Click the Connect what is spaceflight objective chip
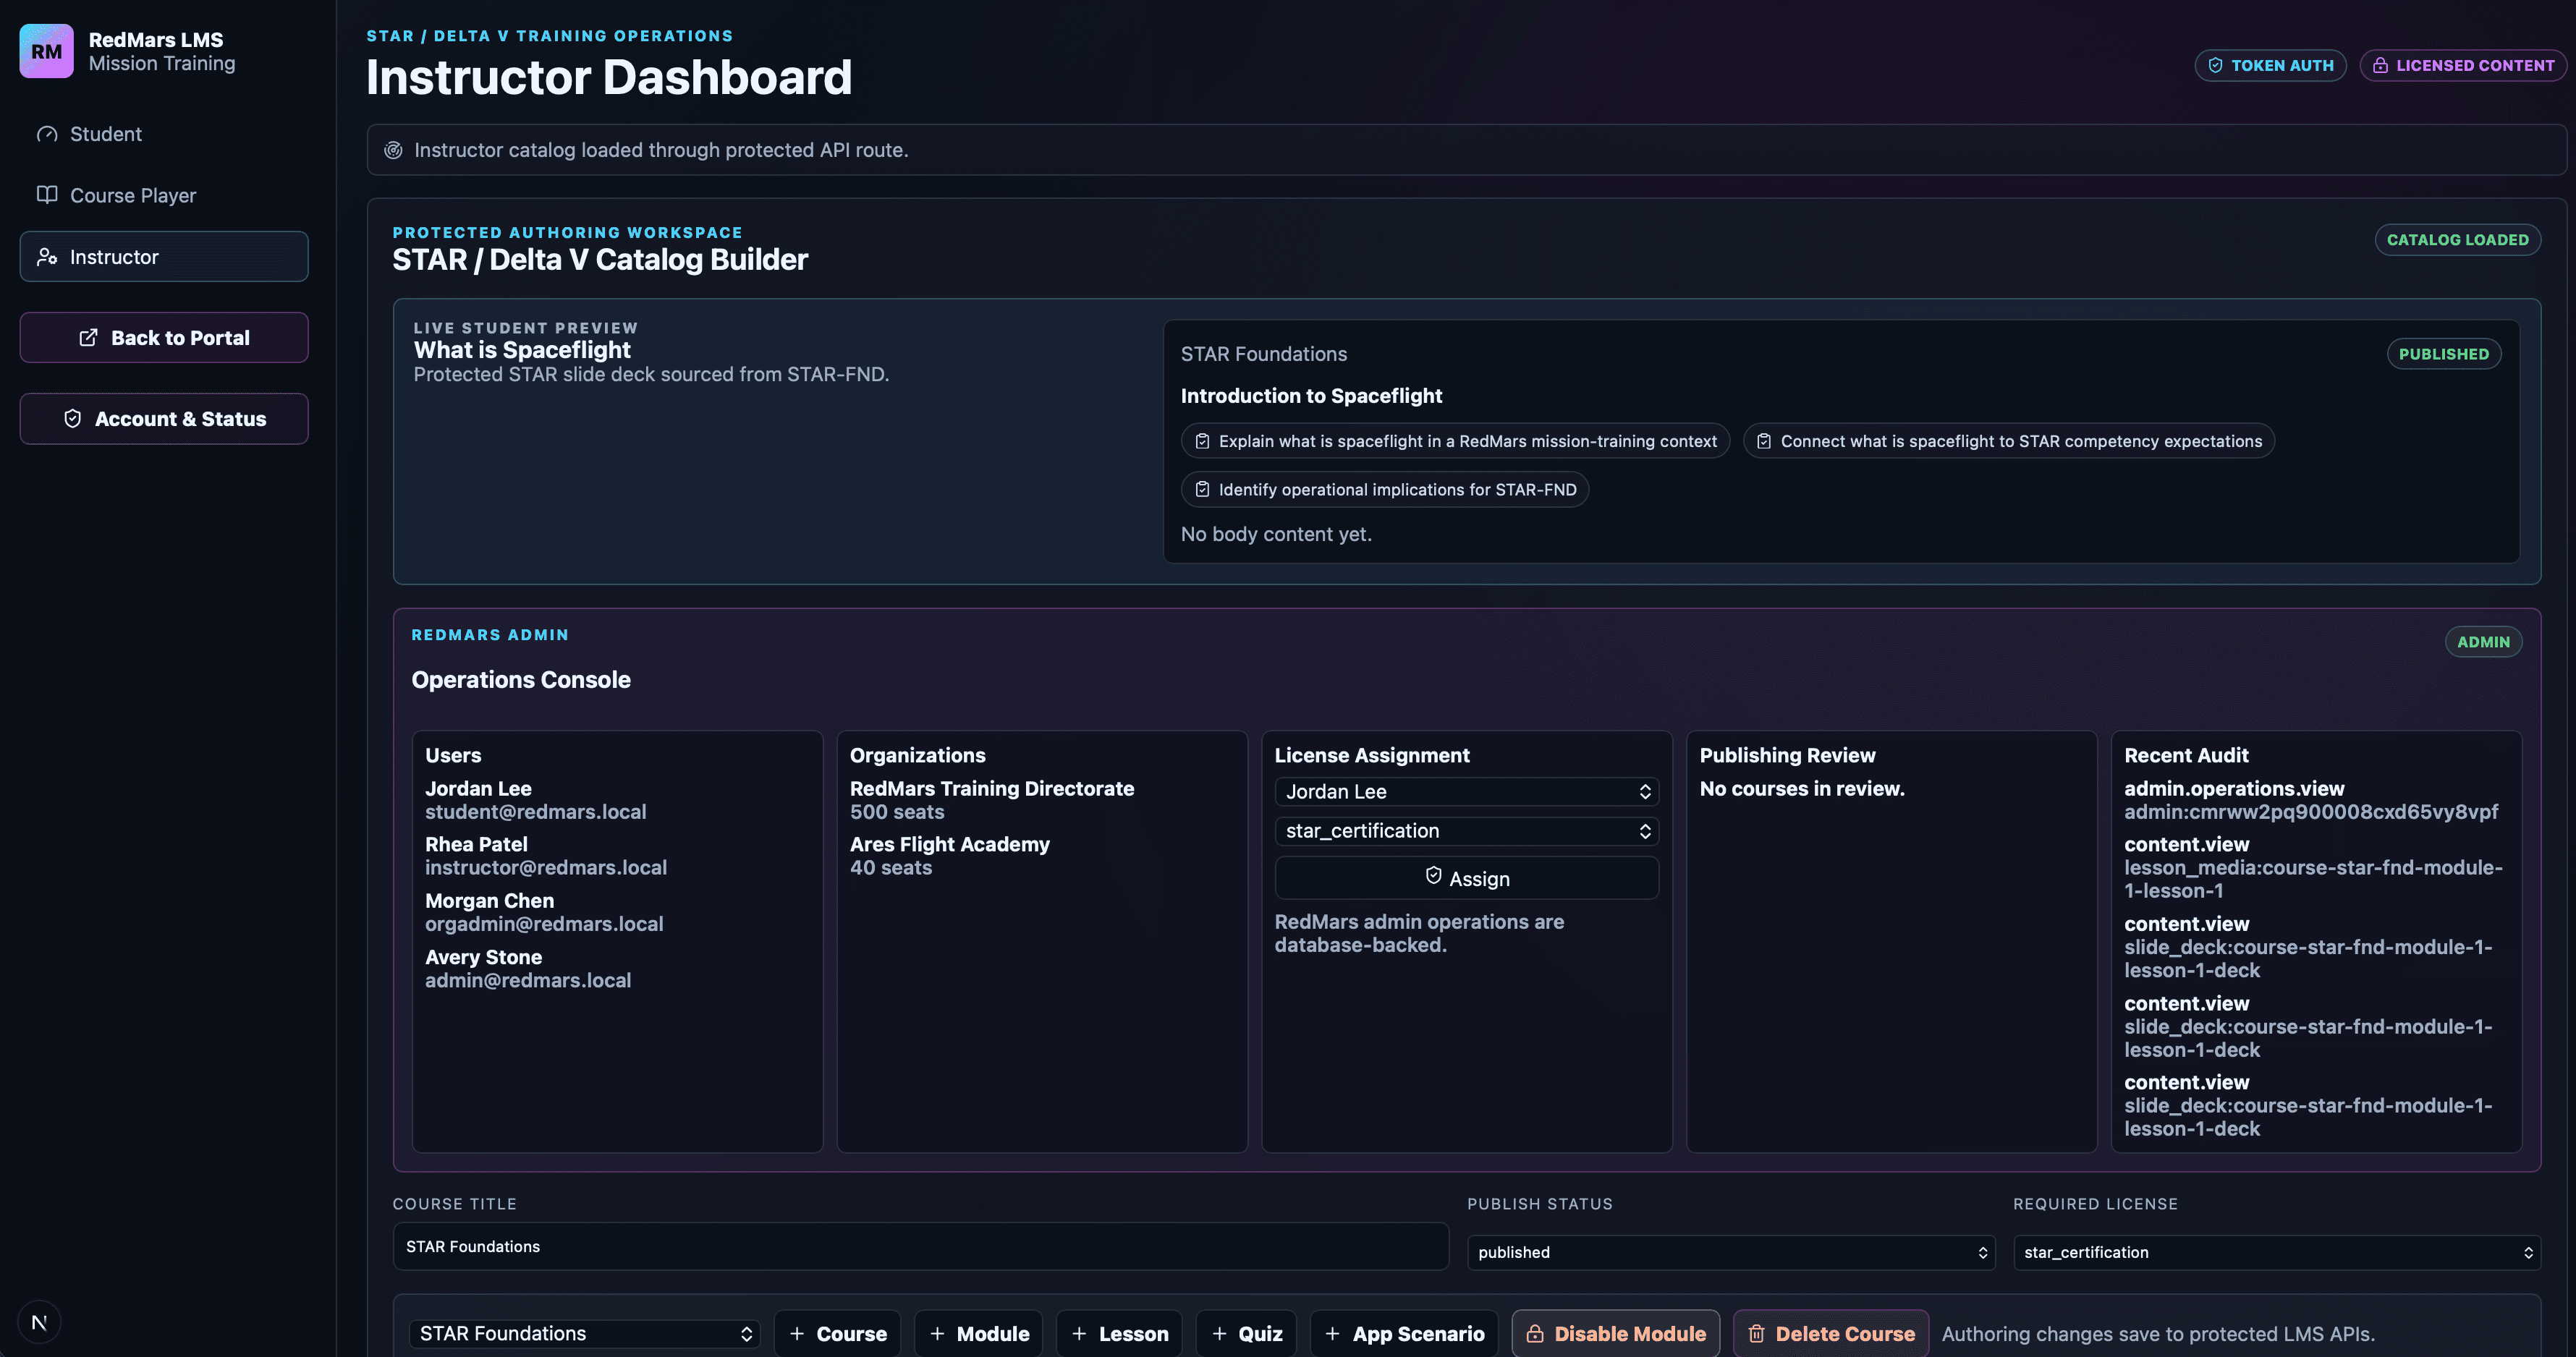 2008,441
